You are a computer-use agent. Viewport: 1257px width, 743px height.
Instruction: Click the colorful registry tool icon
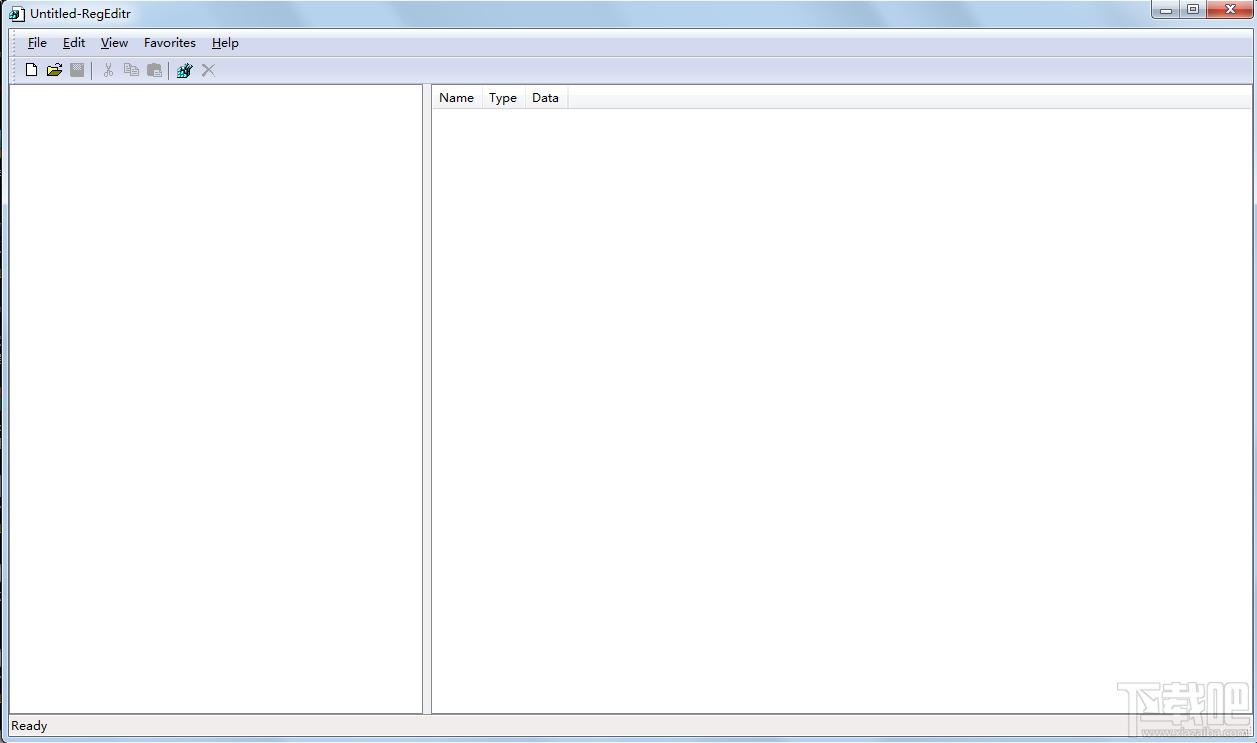coord(184,69)
